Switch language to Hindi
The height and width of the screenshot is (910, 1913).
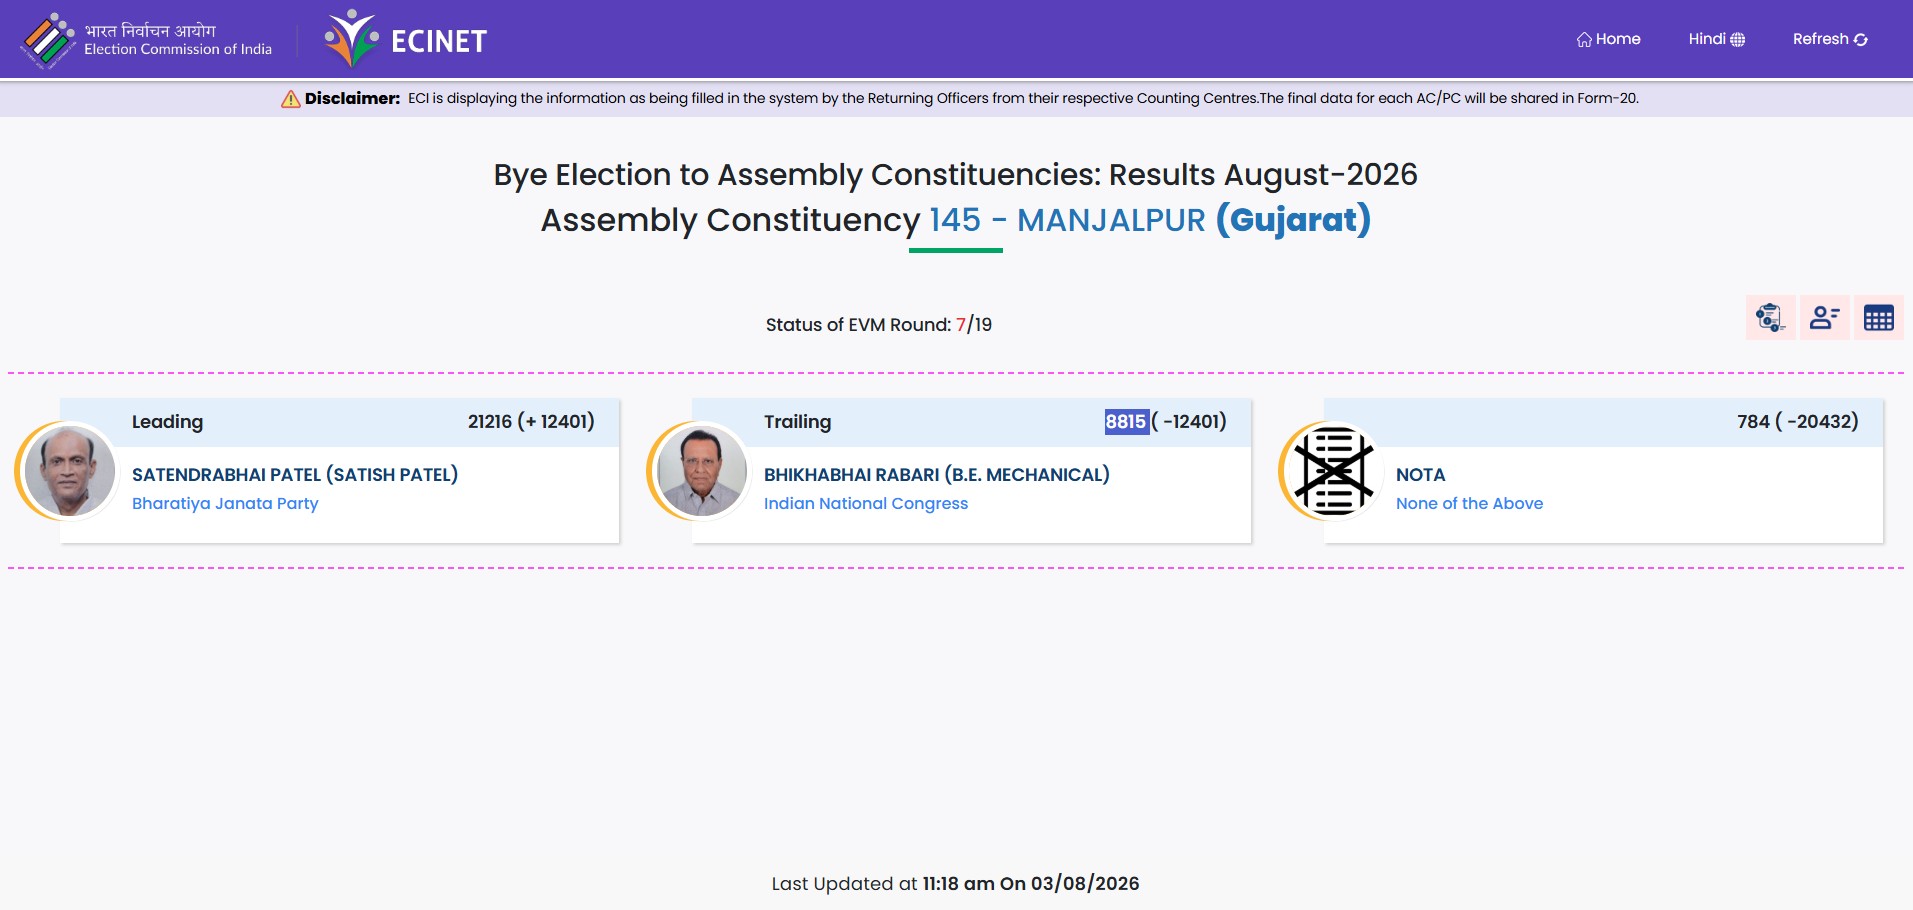[x=1716, y=39]
